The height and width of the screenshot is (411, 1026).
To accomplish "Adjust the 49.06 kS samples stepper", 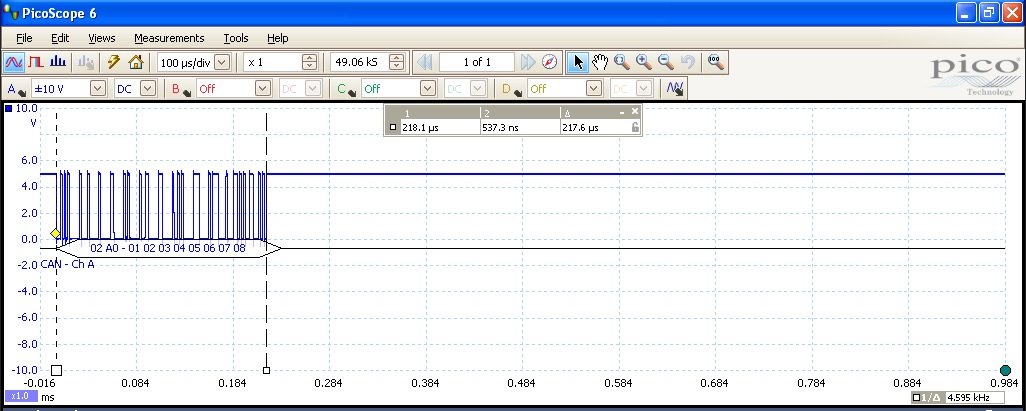I will pos(397,62).
